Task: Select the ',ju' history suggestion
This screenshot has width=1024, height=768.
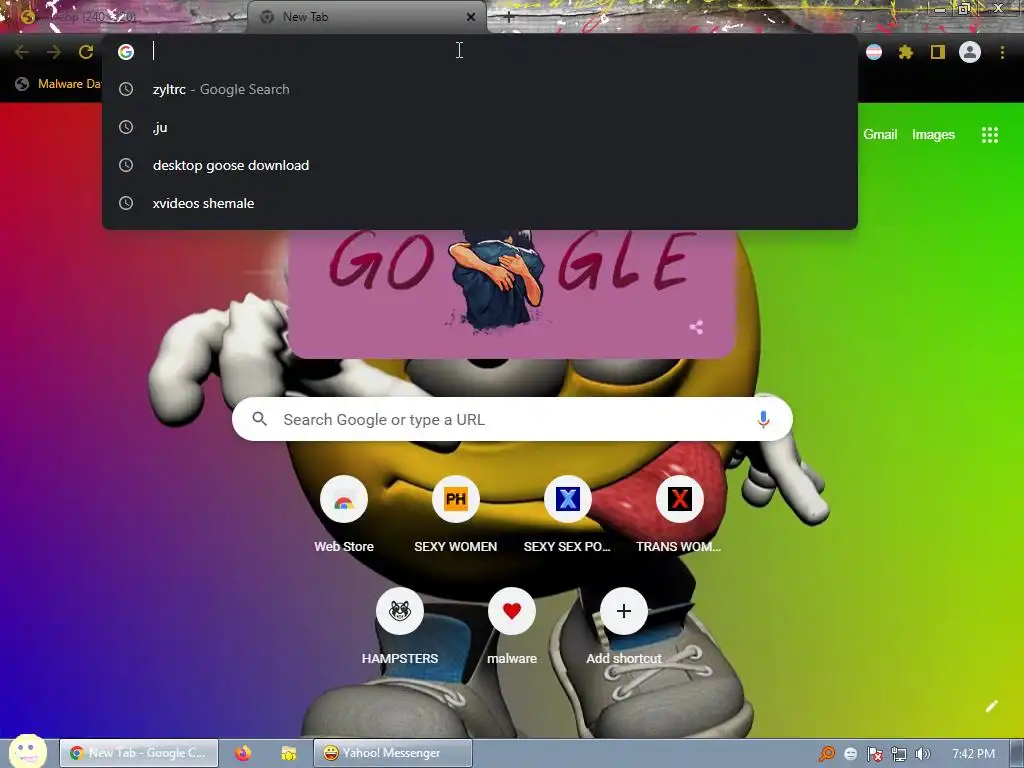Action: pyautogui.click(x=479, y=127)
